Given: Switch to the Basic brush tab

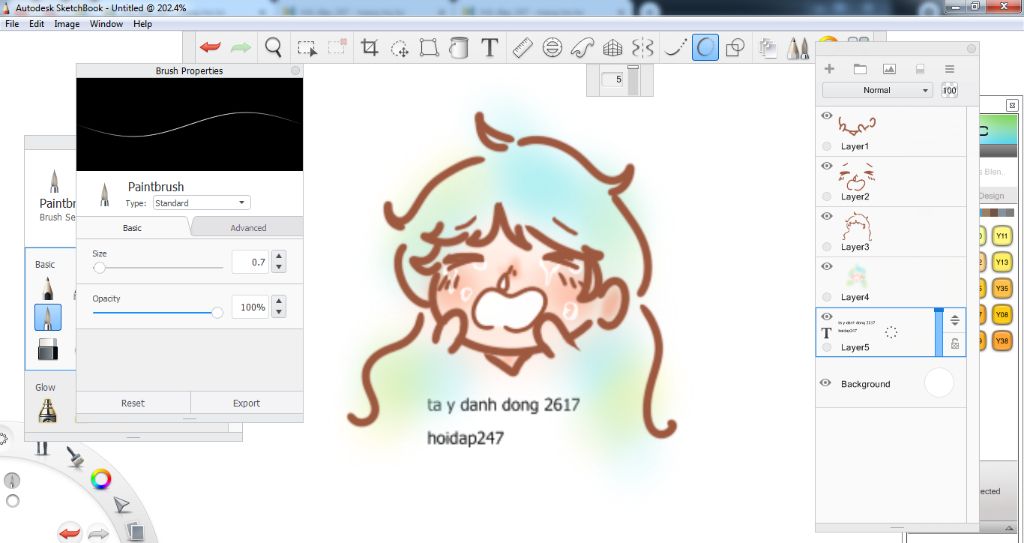Looking at the screenshot, I should (132, 227).
